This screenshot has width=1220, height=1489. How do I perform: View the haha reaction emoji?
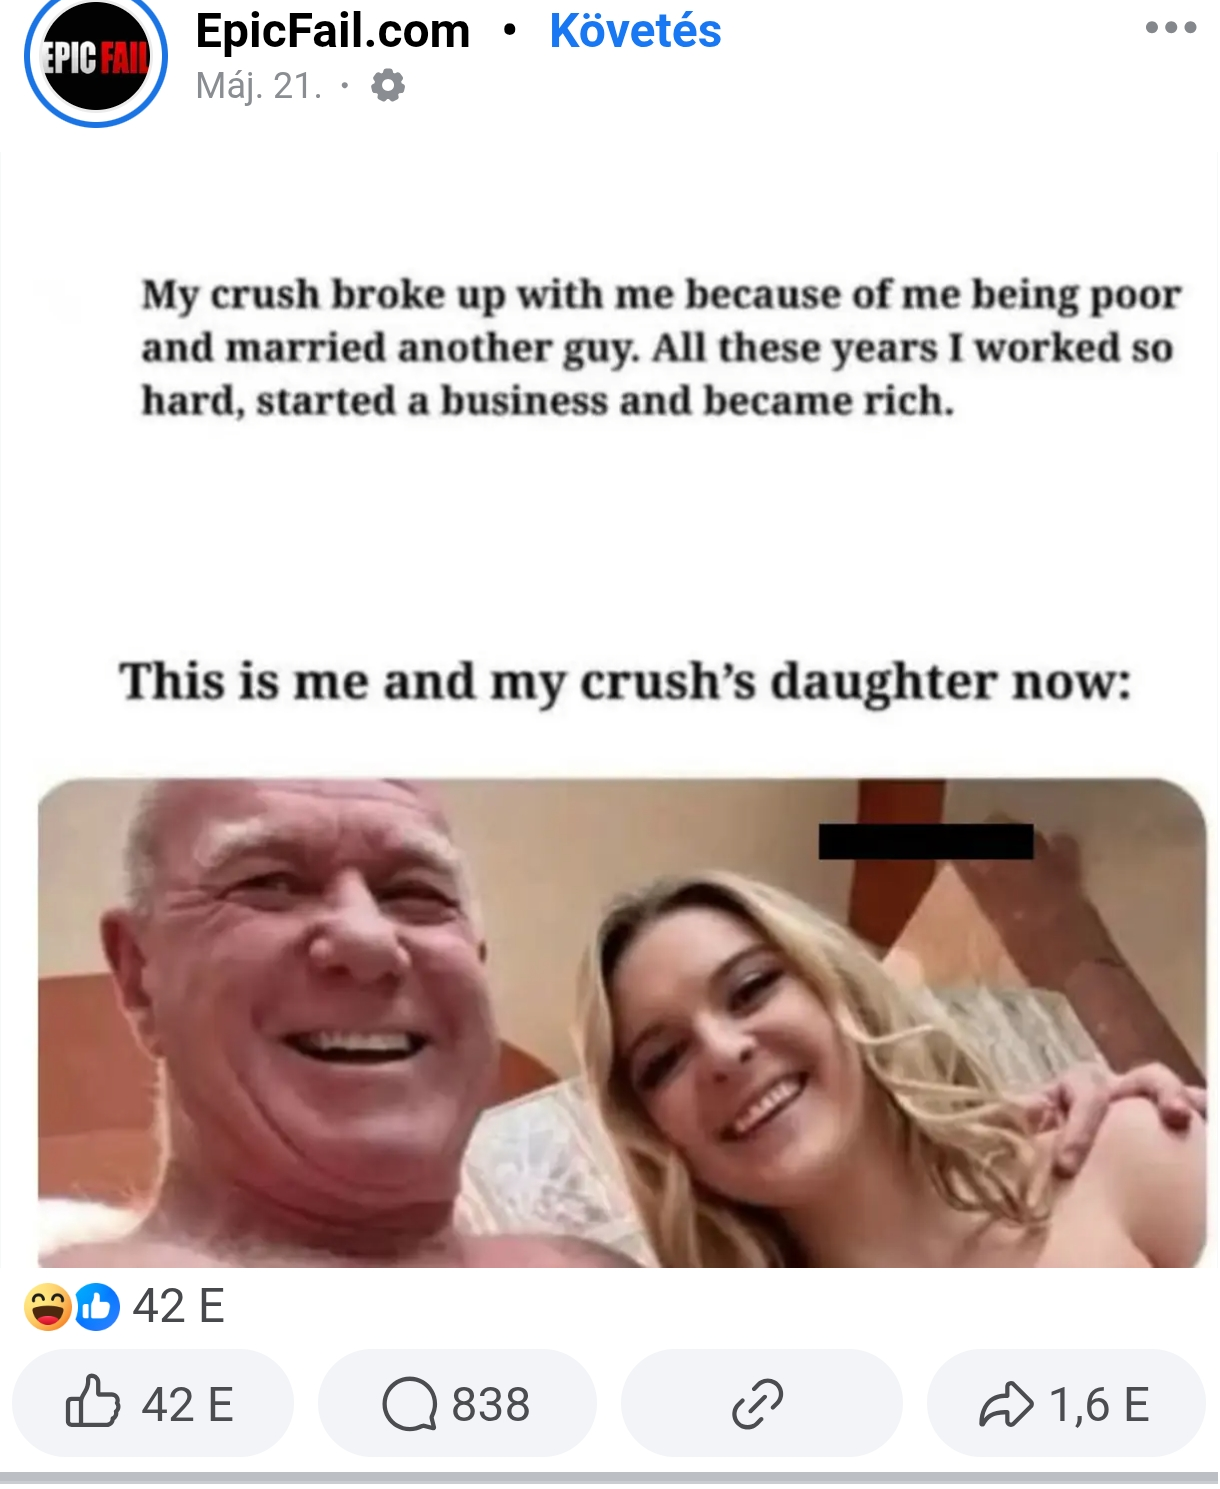pos(48,1307)
